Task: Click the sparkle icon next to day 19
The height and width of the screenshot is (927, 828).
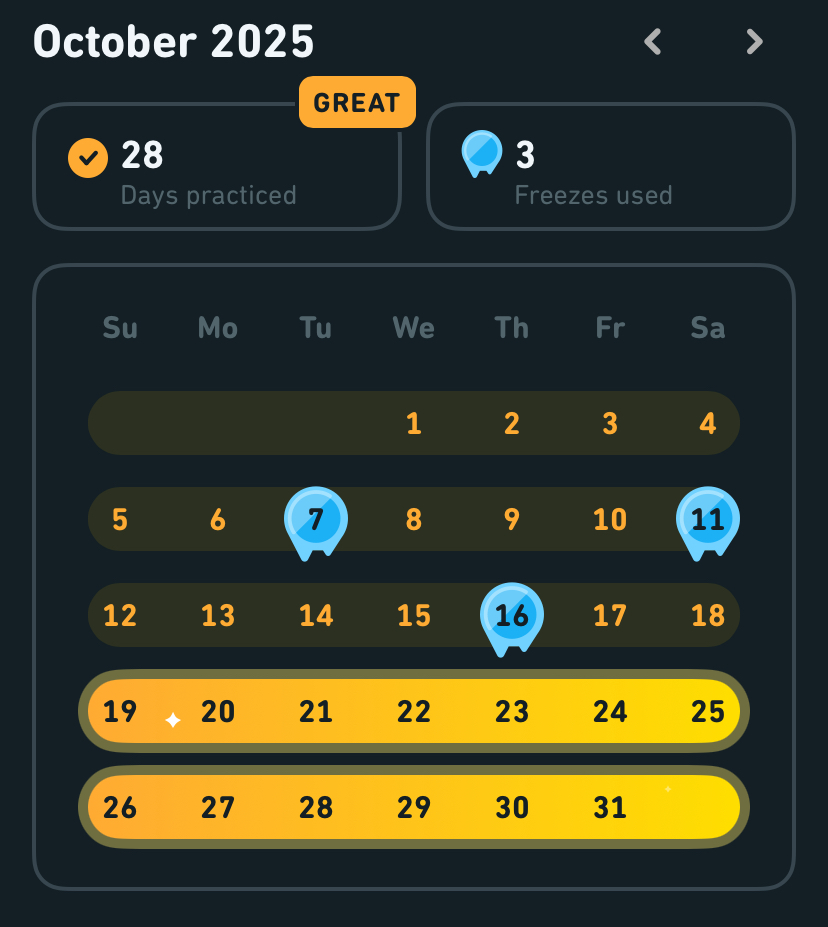Action: [173, 720]
